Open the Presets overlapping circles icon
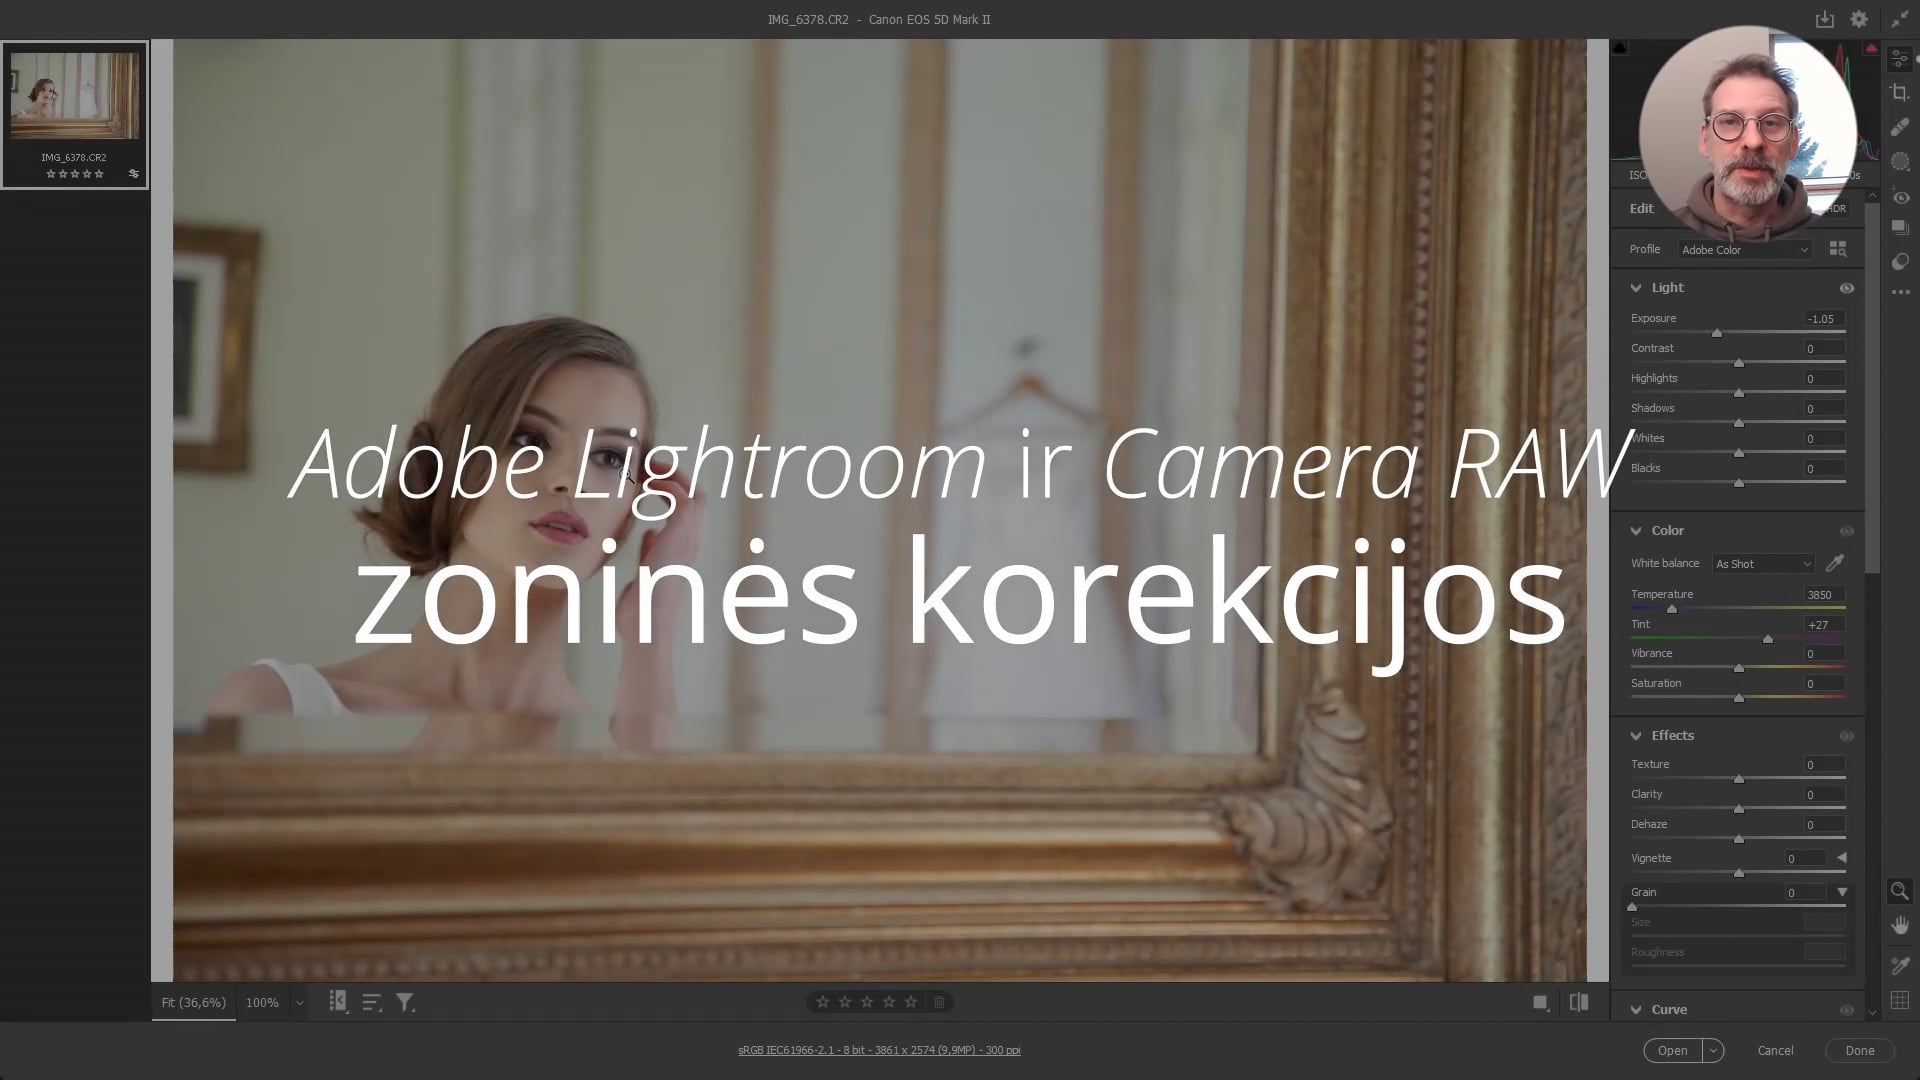 pos(1900,262)
